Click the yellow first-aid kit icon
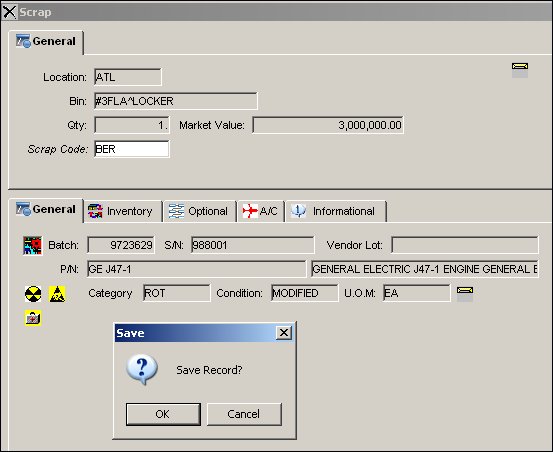The height and width of the screenshot is (452, 553). [x=33, y=318]
